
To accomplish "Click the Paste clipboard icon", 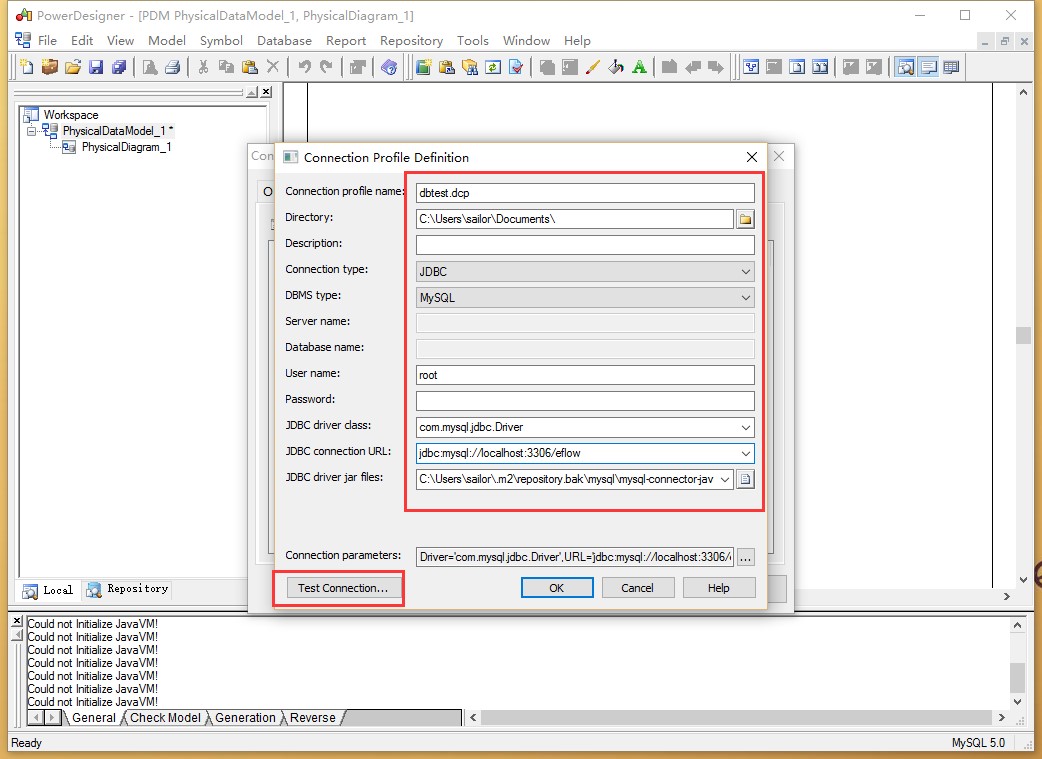I will pyautogui.click(x=250, y=66).
